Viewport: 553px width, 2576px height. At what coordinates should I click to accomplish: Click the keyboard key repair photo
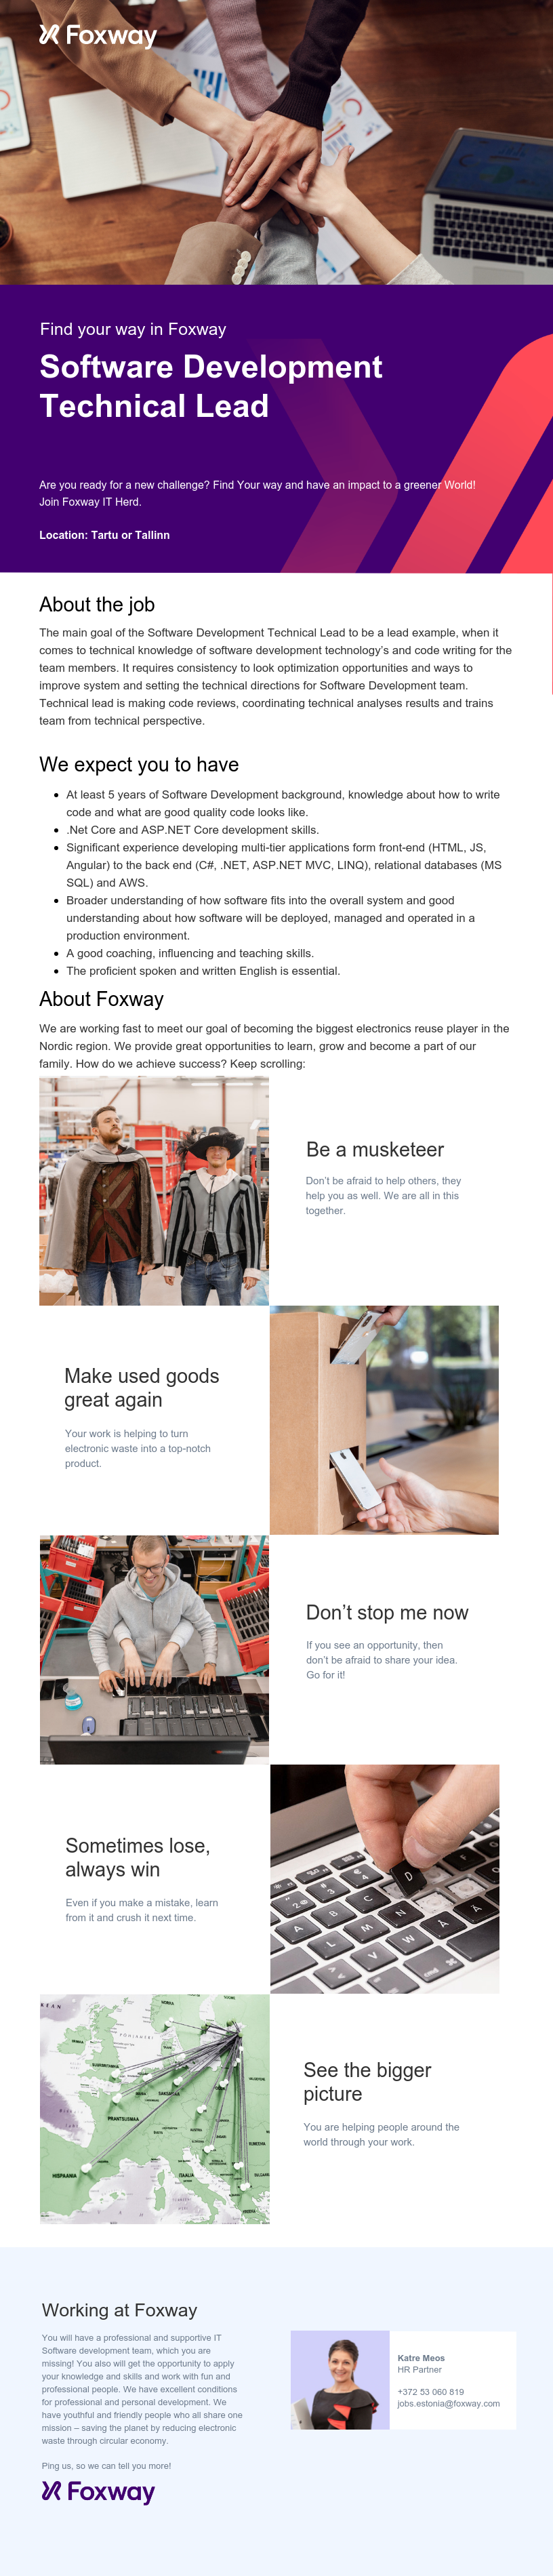click(x=384, y=1879)
